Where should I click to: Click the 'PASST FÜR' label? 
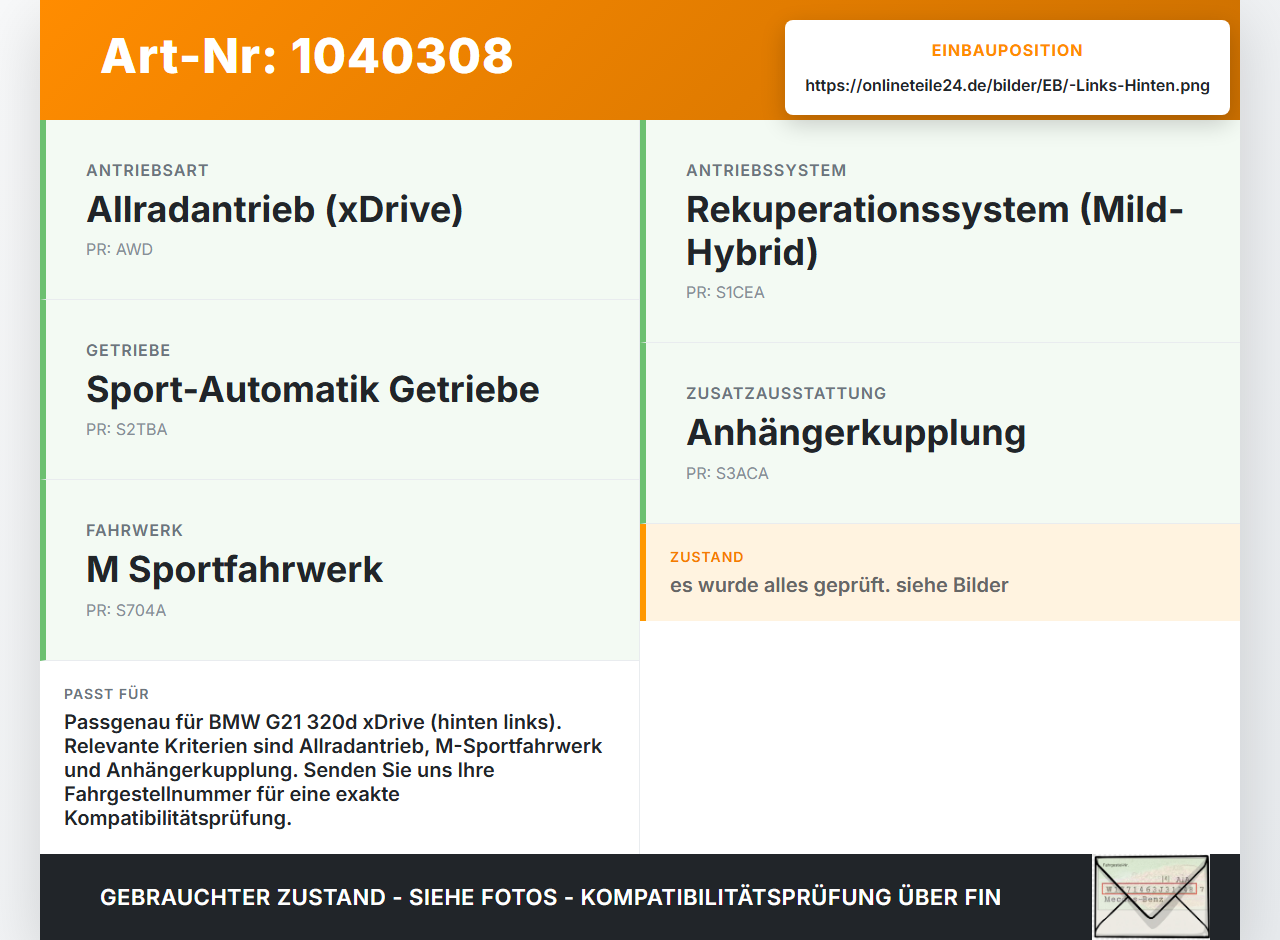coord(106,694)
